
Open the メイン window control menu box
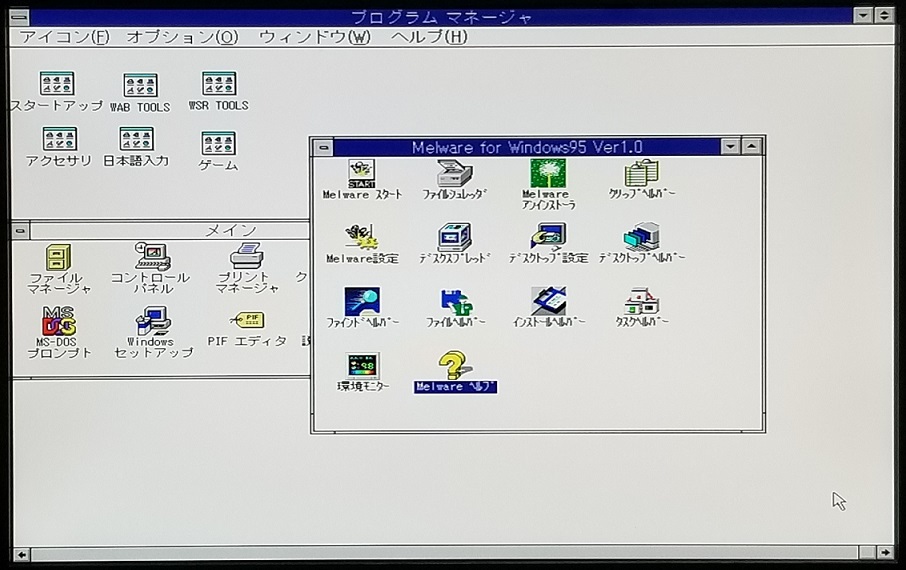pos(20,231)
